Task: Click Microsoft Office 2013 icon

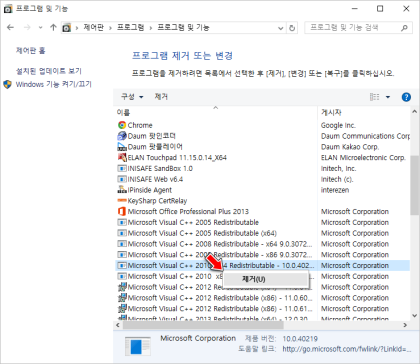Action: [122, 211]
